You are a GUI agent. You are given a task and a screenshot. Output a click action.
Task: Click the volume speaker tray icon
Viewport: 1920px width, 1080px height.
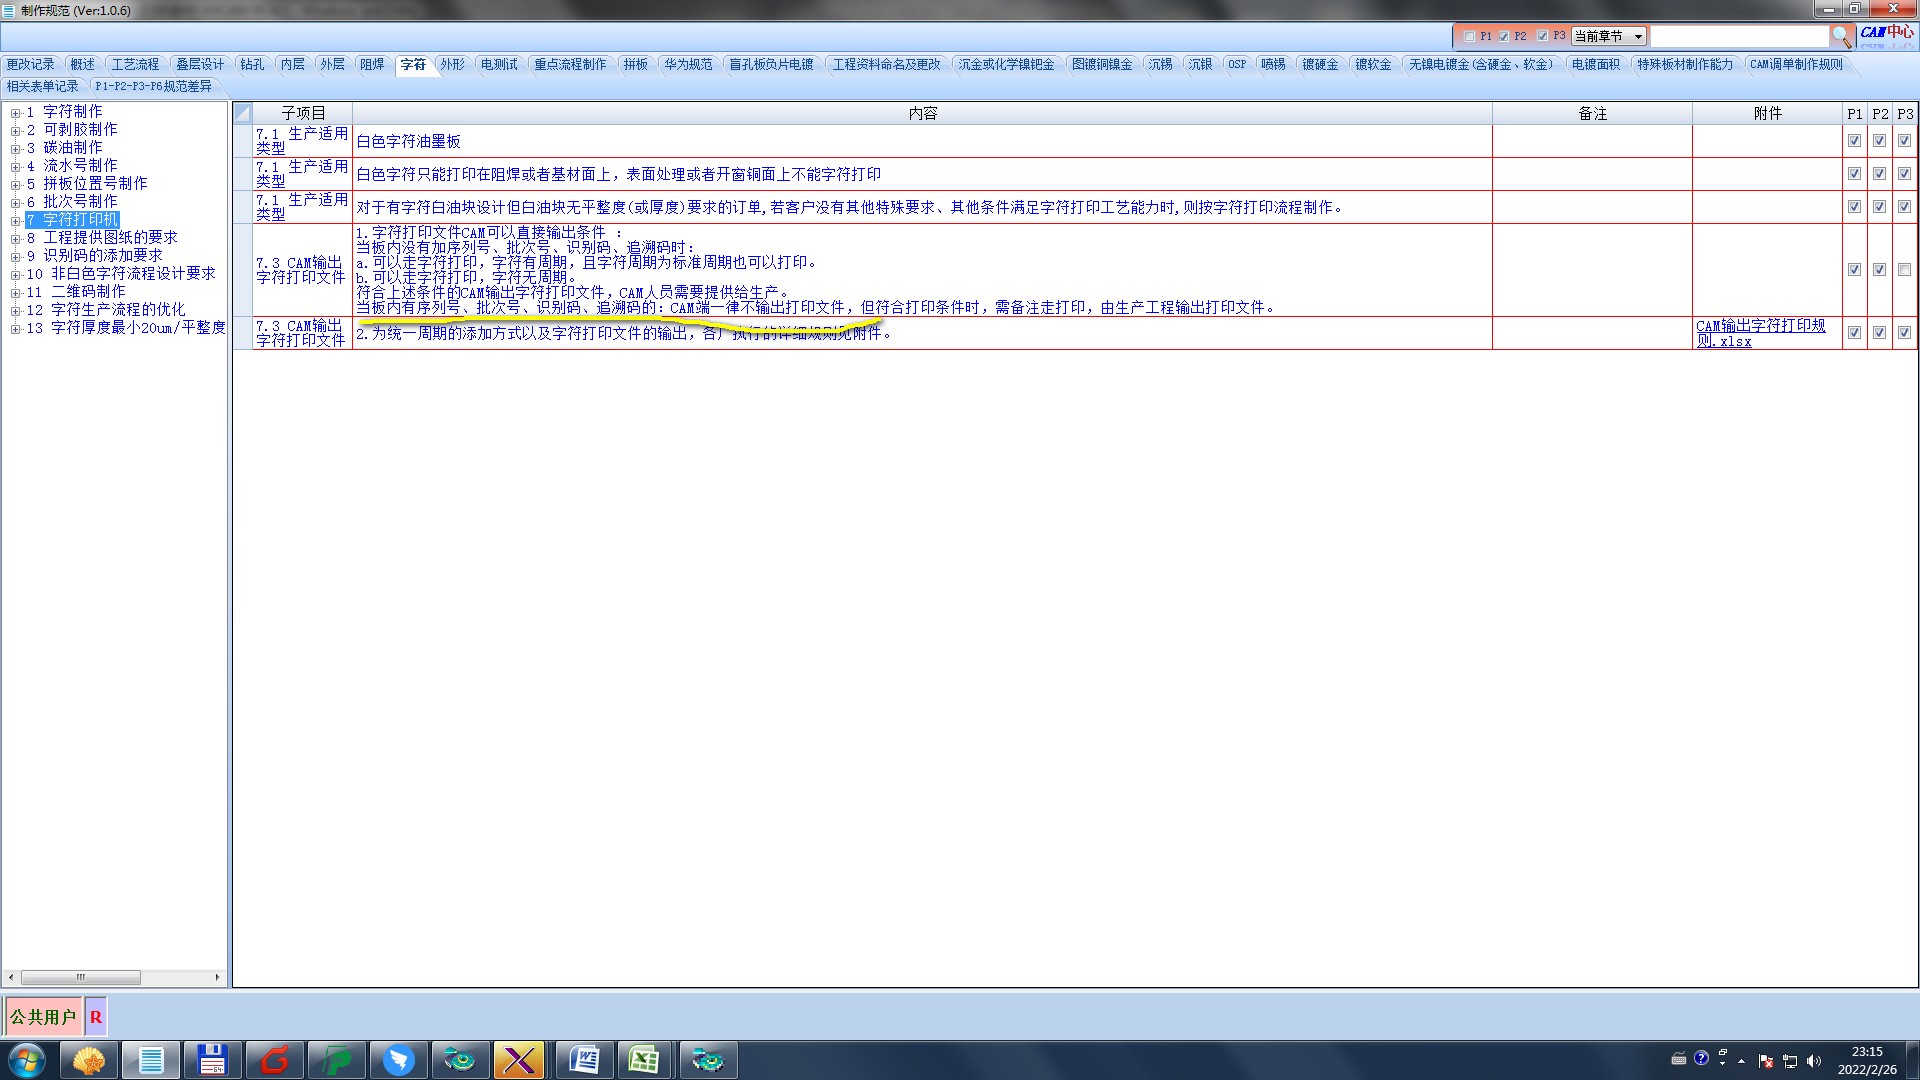(1814, 1061)
